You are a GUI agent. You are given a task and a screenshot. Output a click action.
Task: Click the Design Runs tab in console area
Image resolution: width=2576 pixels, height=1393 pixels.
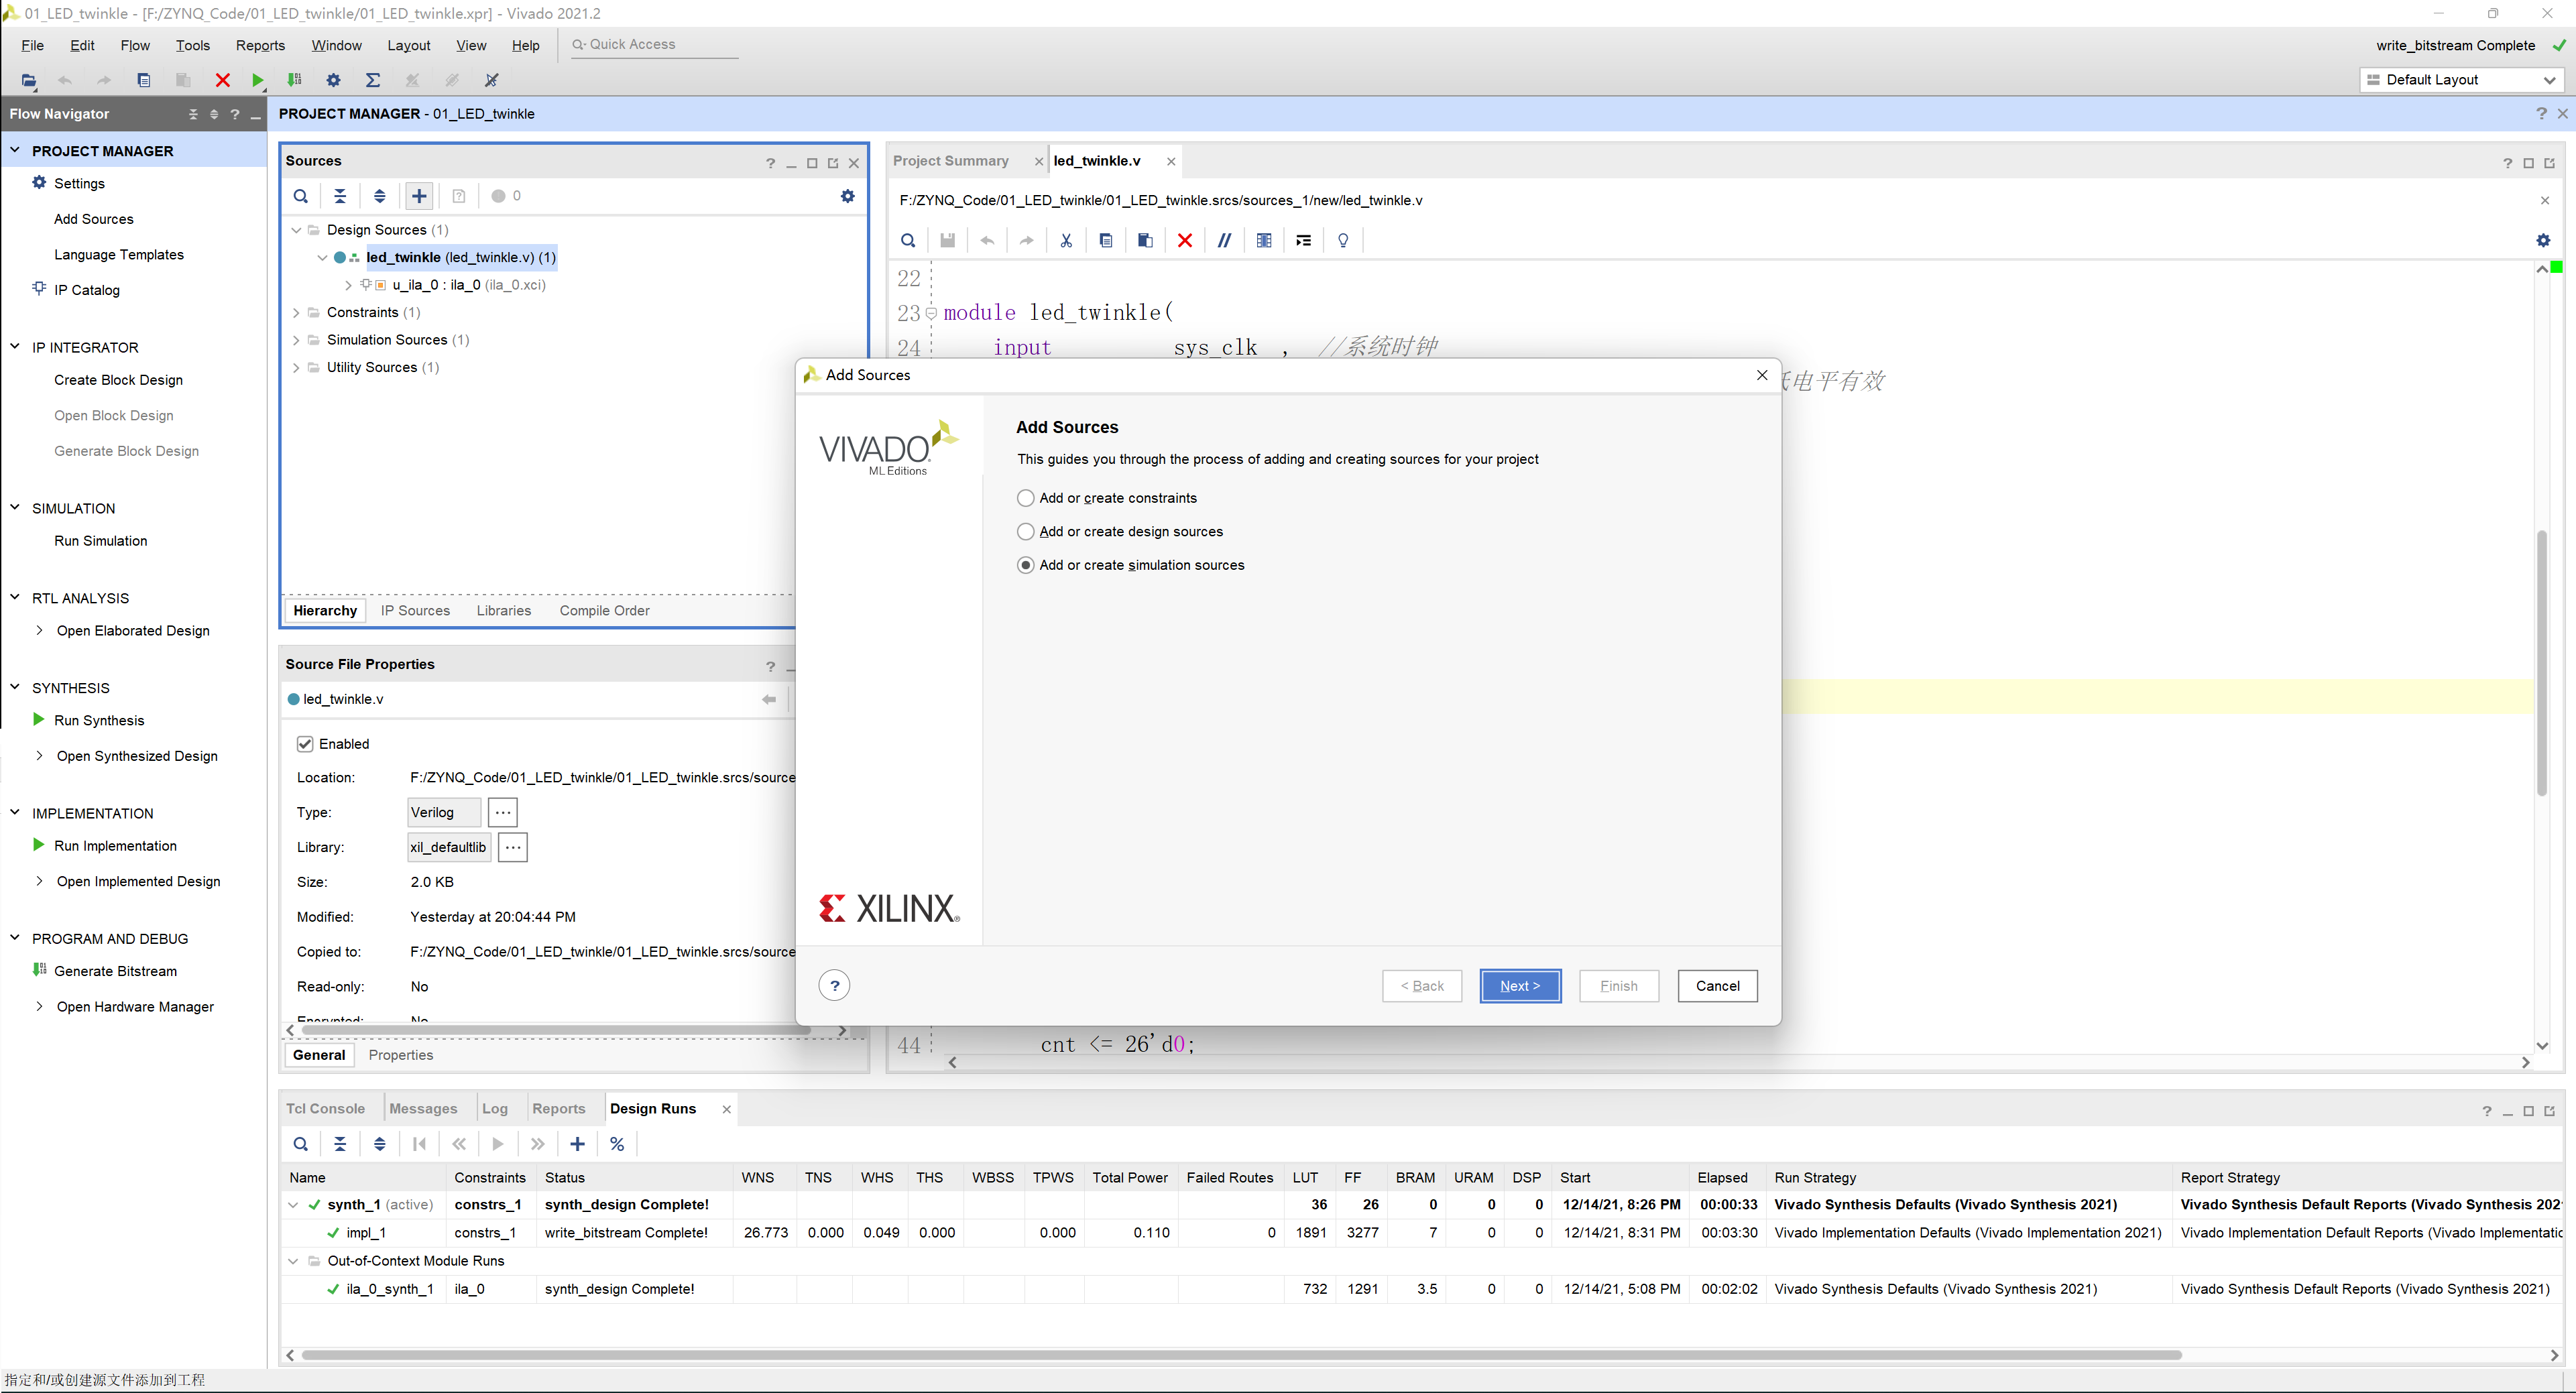point(654,1107)
